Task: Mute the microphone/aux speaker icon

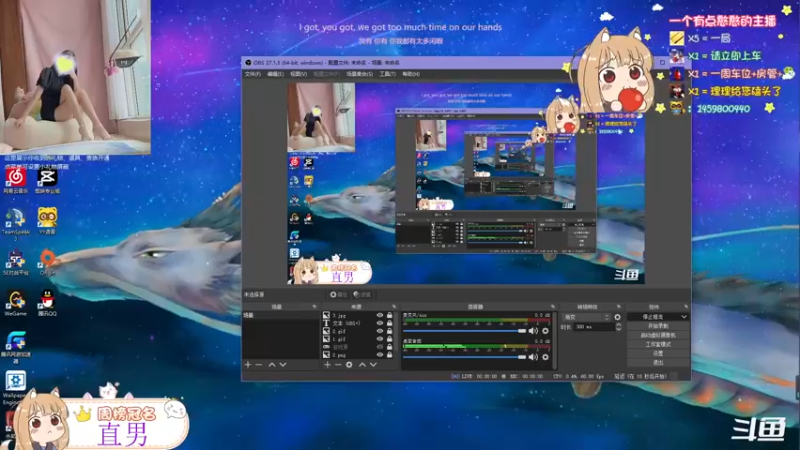Action: 533,331
